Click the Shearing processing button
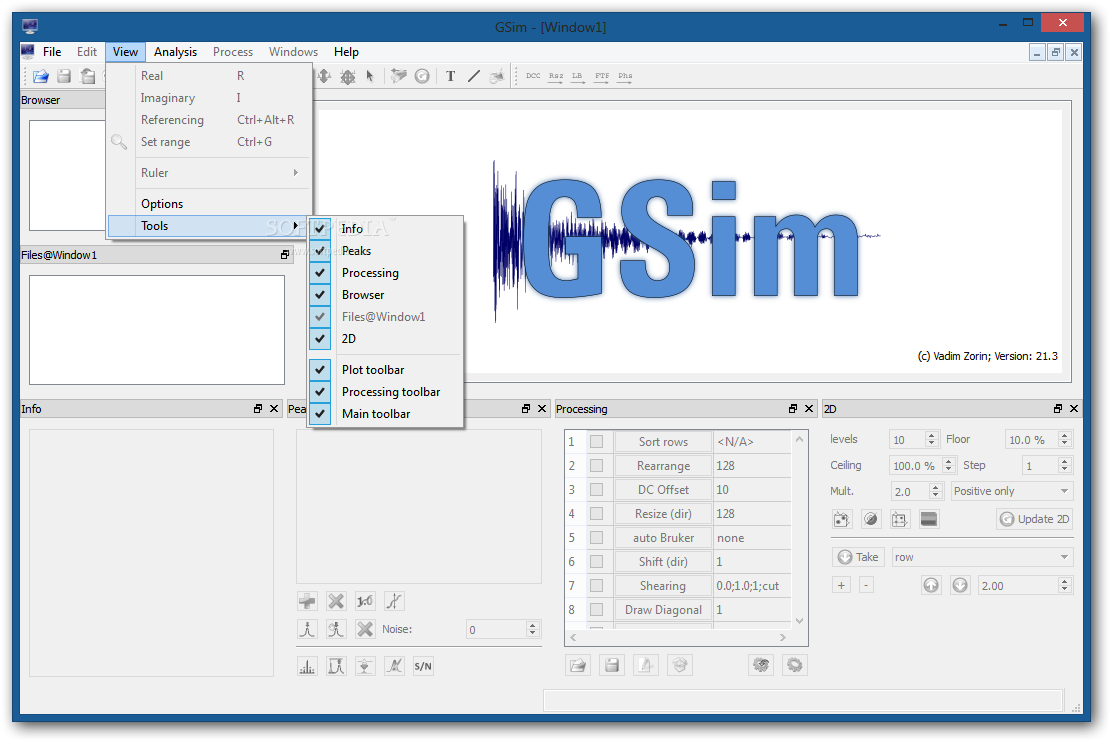The height and width of the screenshot is (742, 1111). click(x=663, y=585)
